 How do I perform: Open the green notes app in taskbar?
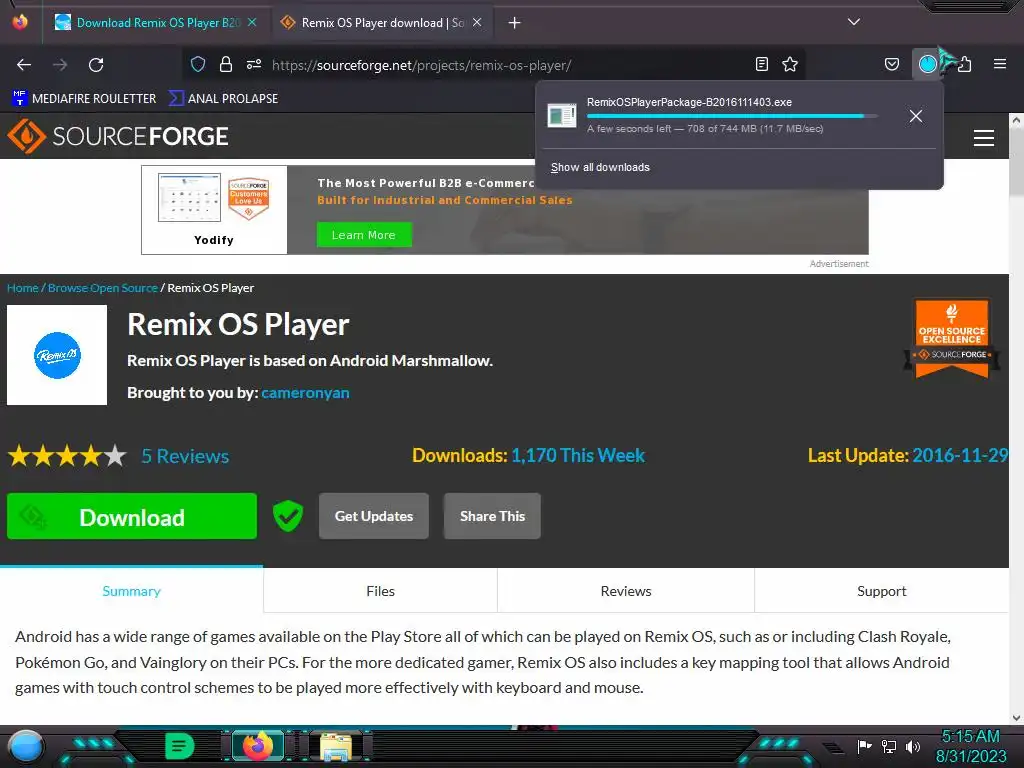coord(180,746)
